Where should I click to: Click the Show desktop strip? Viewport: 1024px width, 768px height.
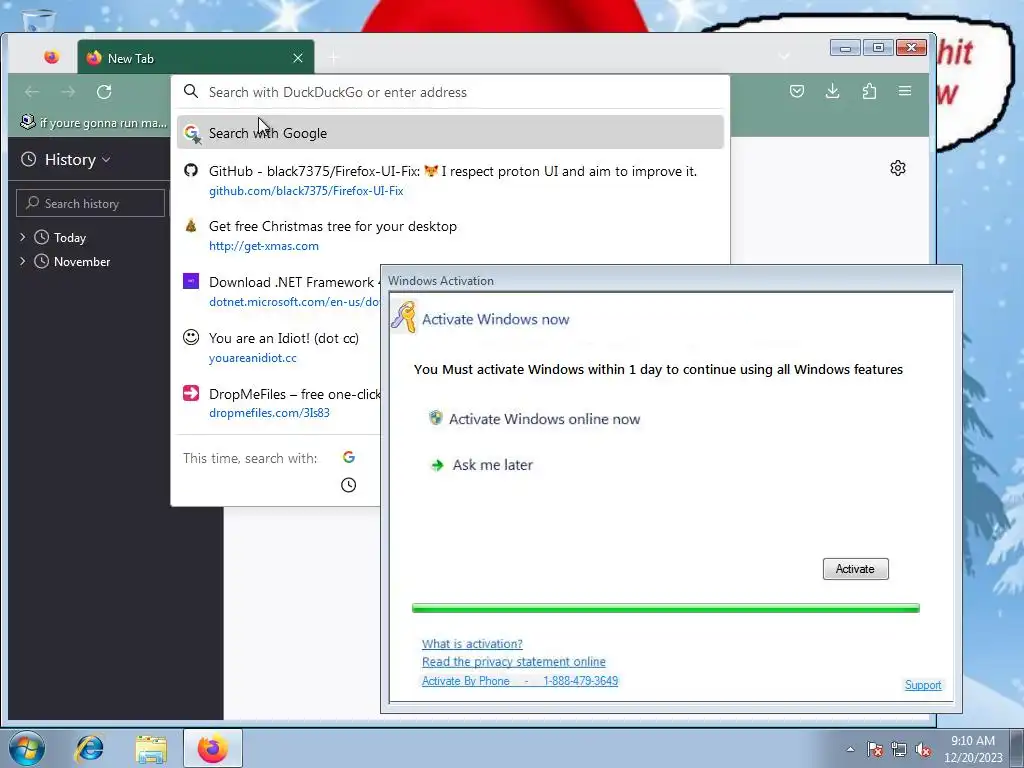tap(1017, 748)
